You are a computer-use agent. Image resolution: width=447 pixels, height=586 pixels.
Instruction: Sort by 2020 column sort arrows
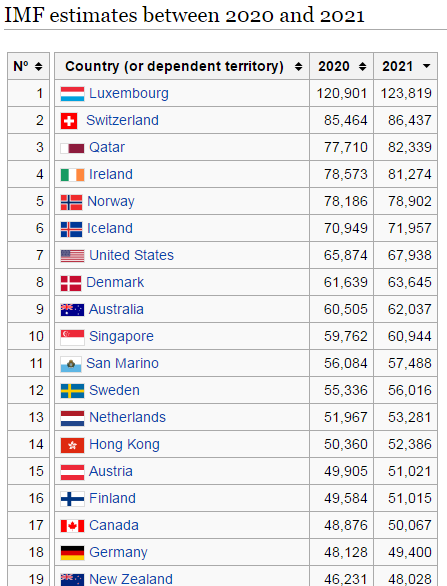tap(362, 67)
